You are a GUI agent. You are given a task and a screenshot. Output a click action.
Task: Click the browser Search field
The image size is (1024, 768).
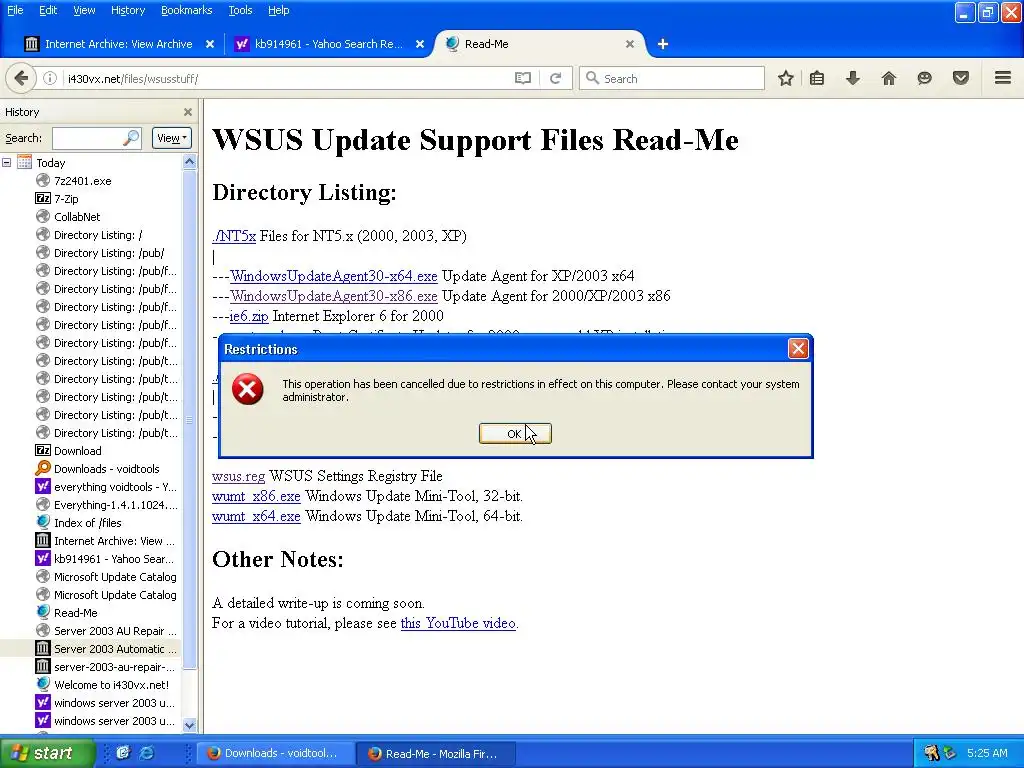tap(671, 78)
